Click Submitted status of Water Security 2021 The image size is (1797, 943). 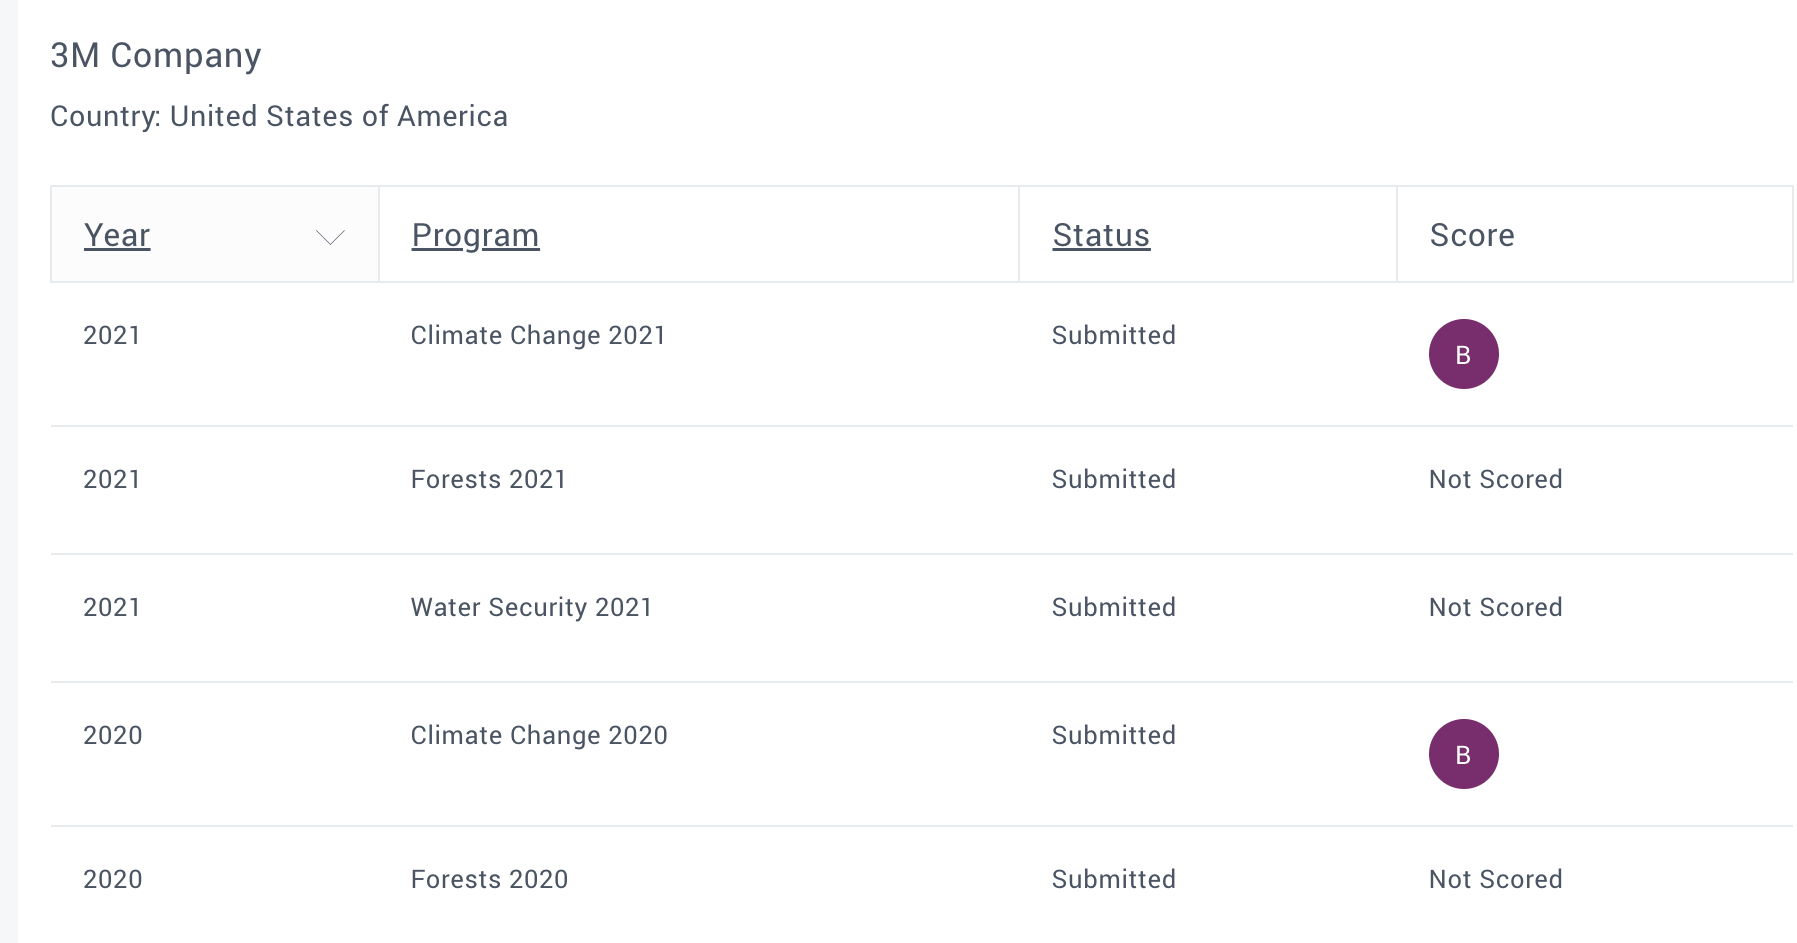1113,607
